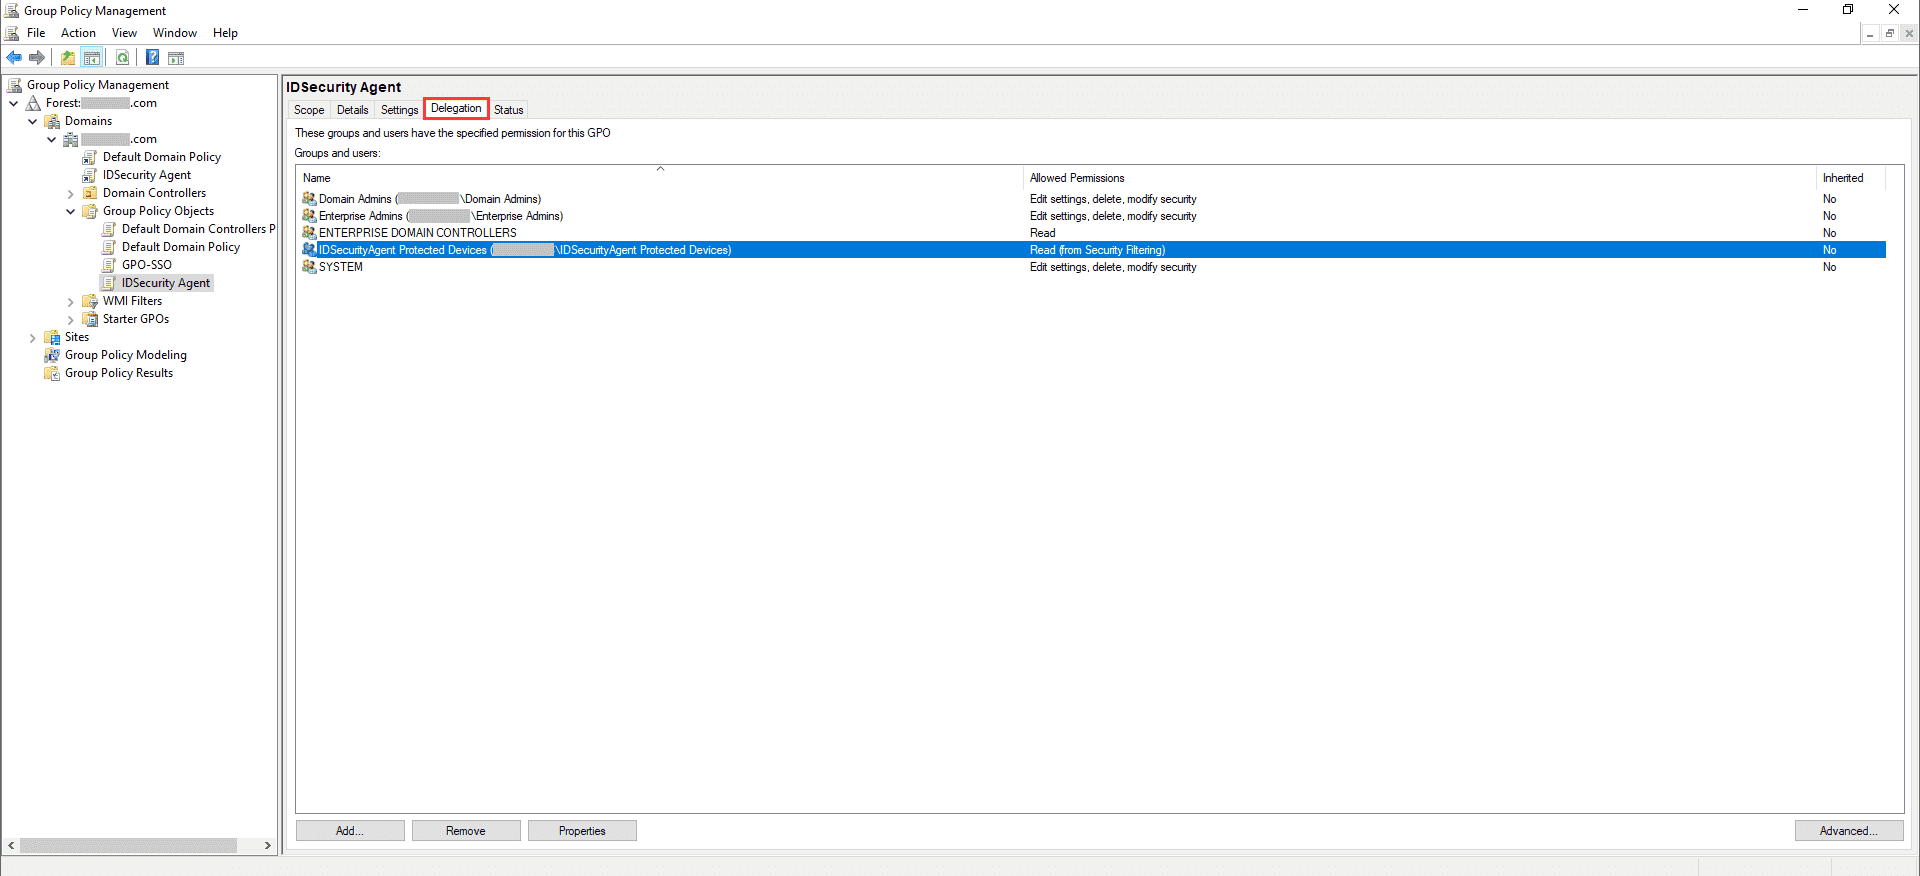The height and width of the screenshot is (876, 1920).
Task: Collapse the Domains tree node
Action: point(32,121)
